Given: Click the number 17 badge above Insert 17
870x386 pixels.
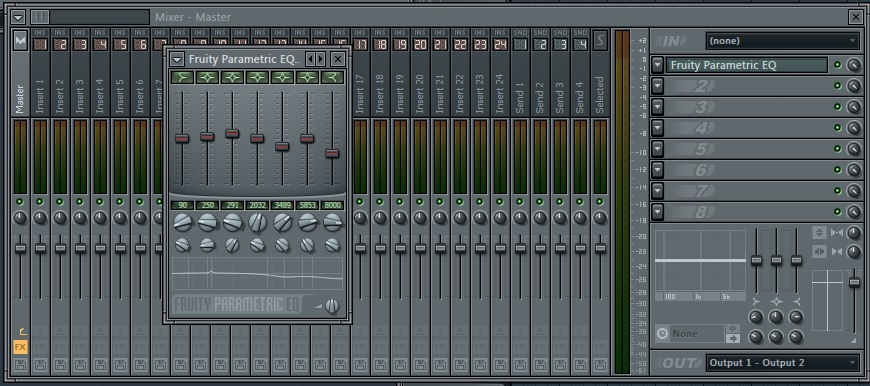Looking at the screenshot, I should [360, 45].
